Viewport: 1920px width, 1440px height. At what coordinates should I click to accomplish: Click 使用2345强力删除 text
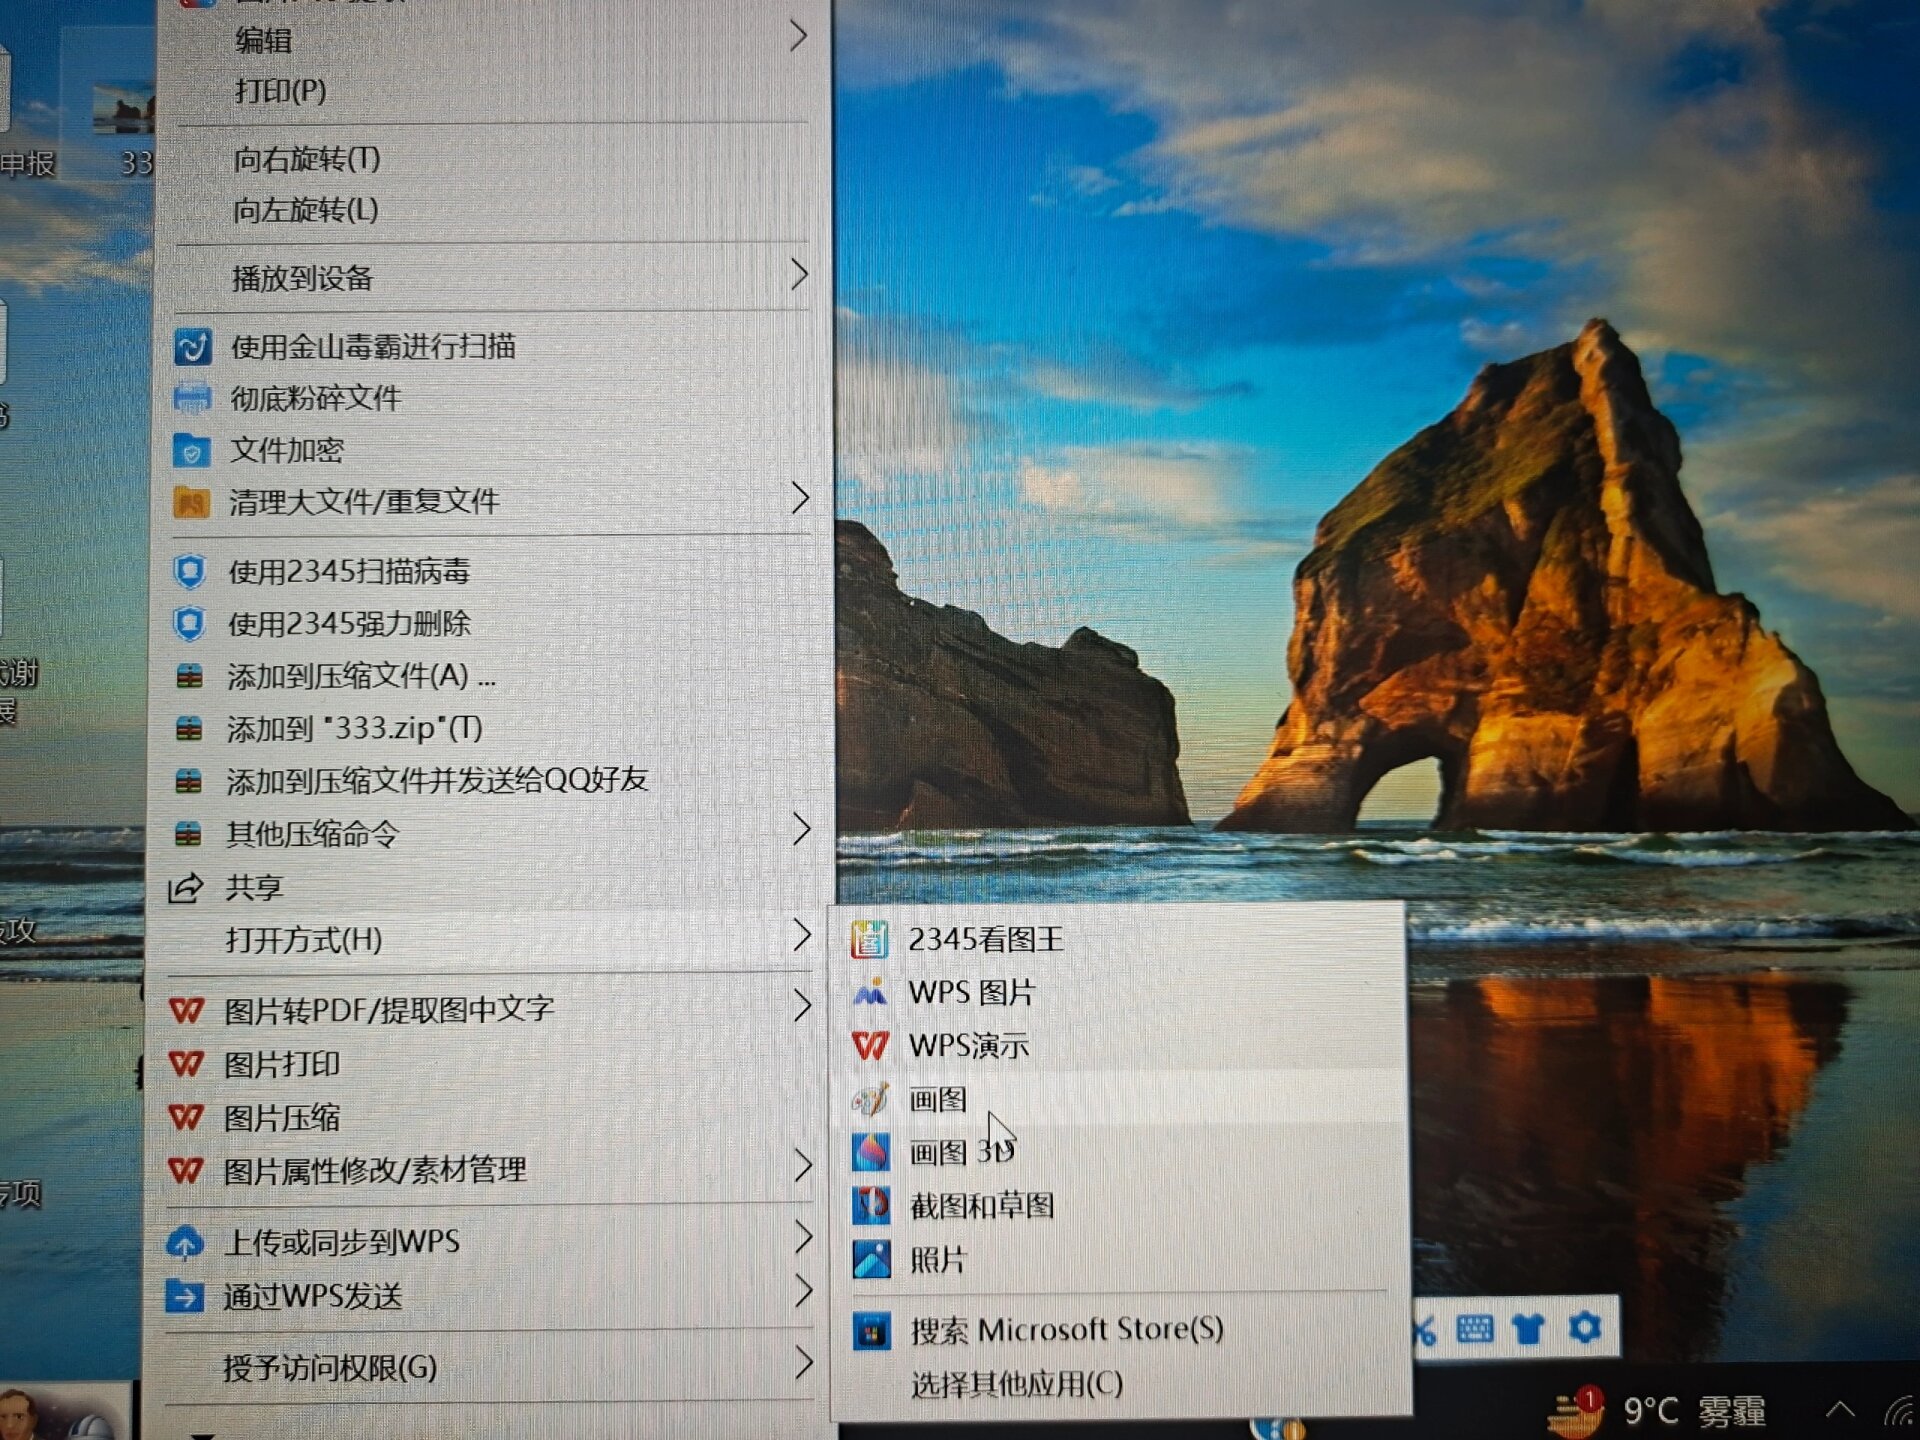pos(349,625)
